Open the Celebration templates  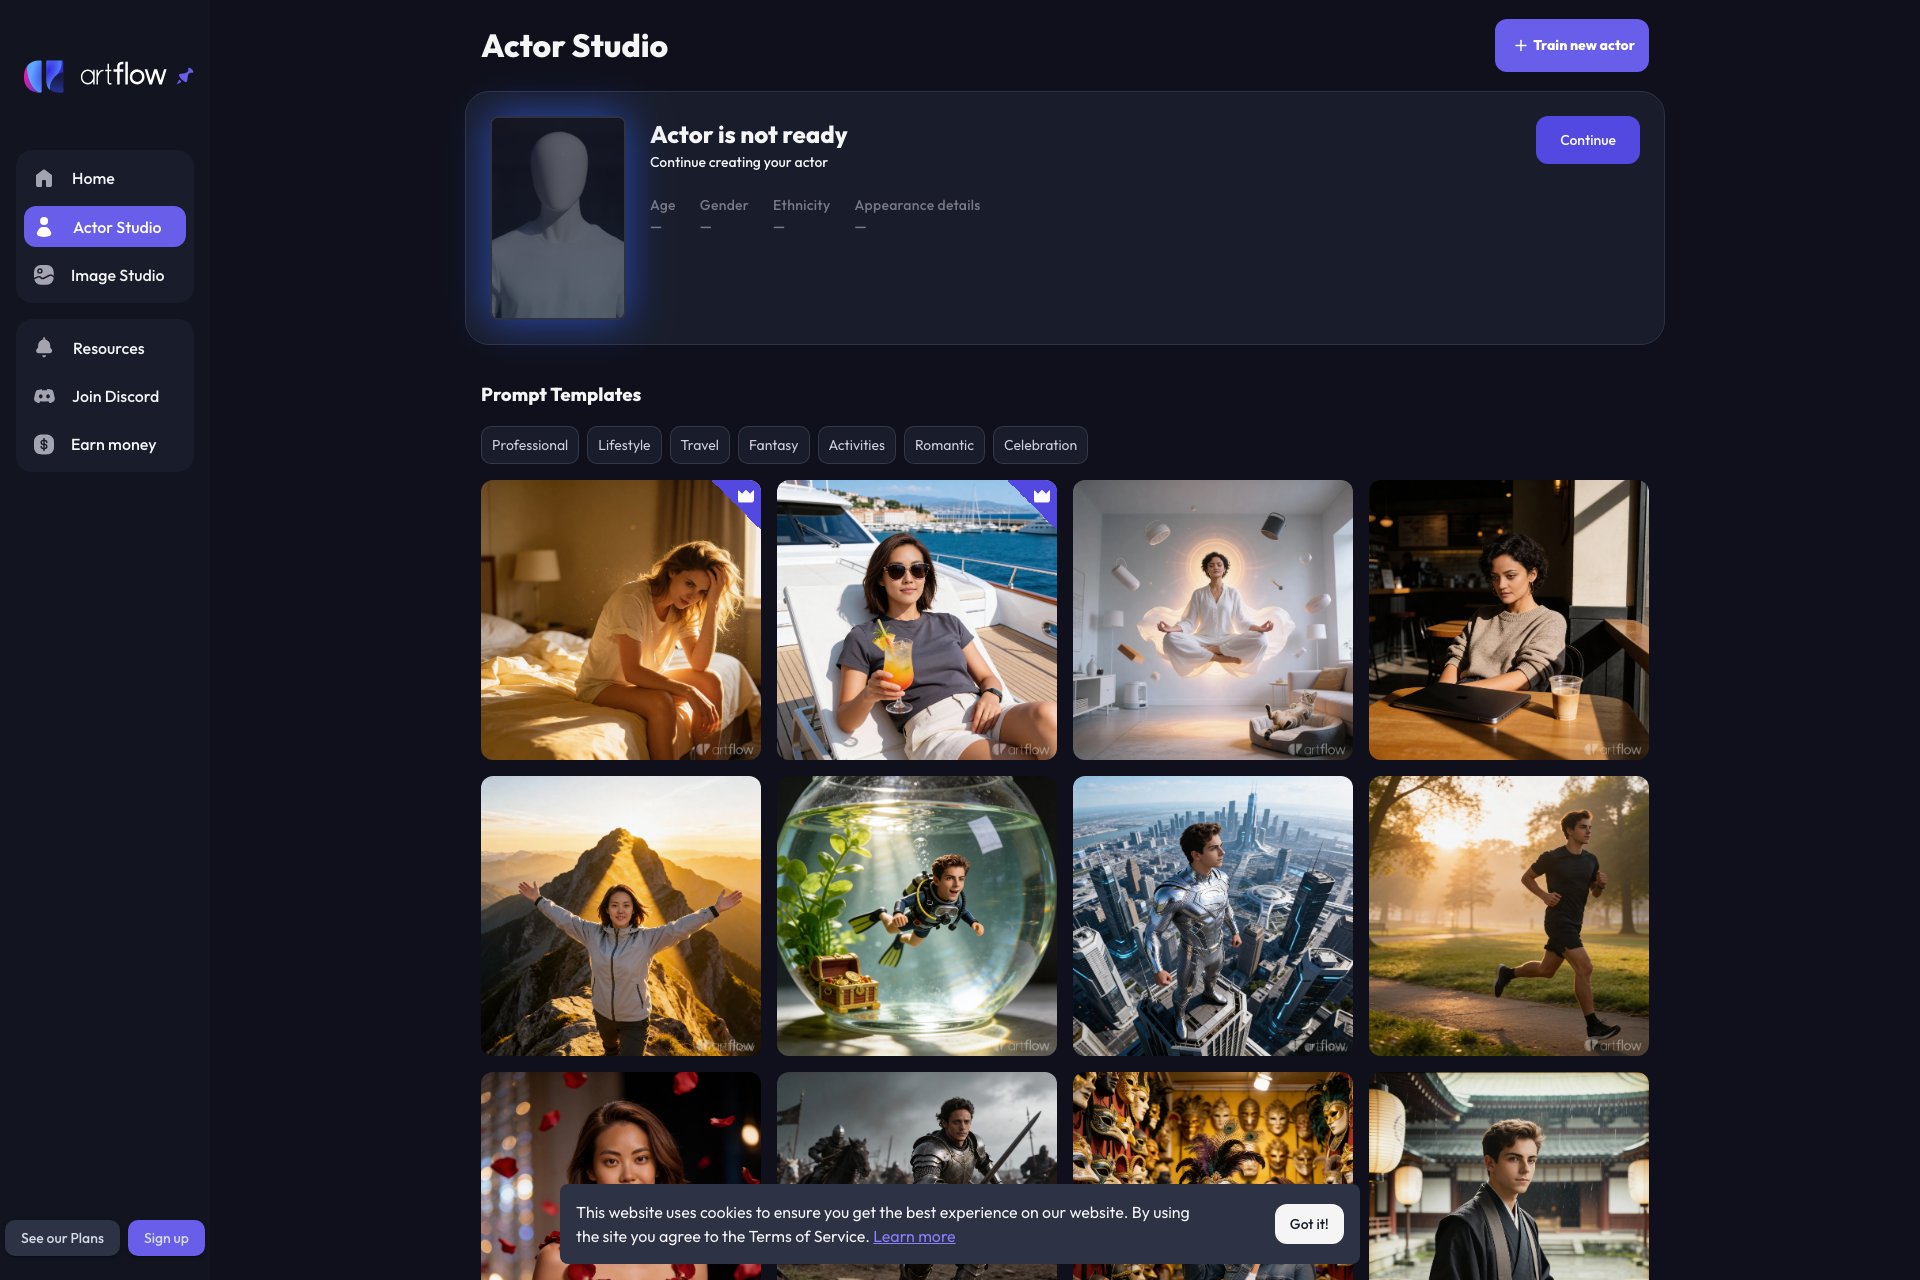click(x=1040, y=444)
